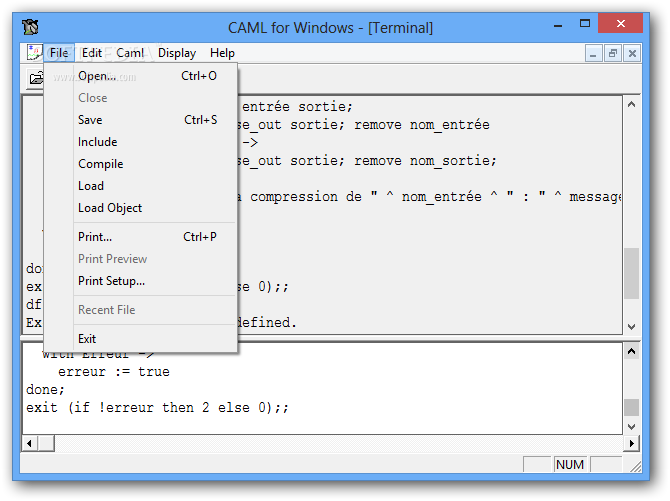Close the CAML for Windows application

[621, 23]
